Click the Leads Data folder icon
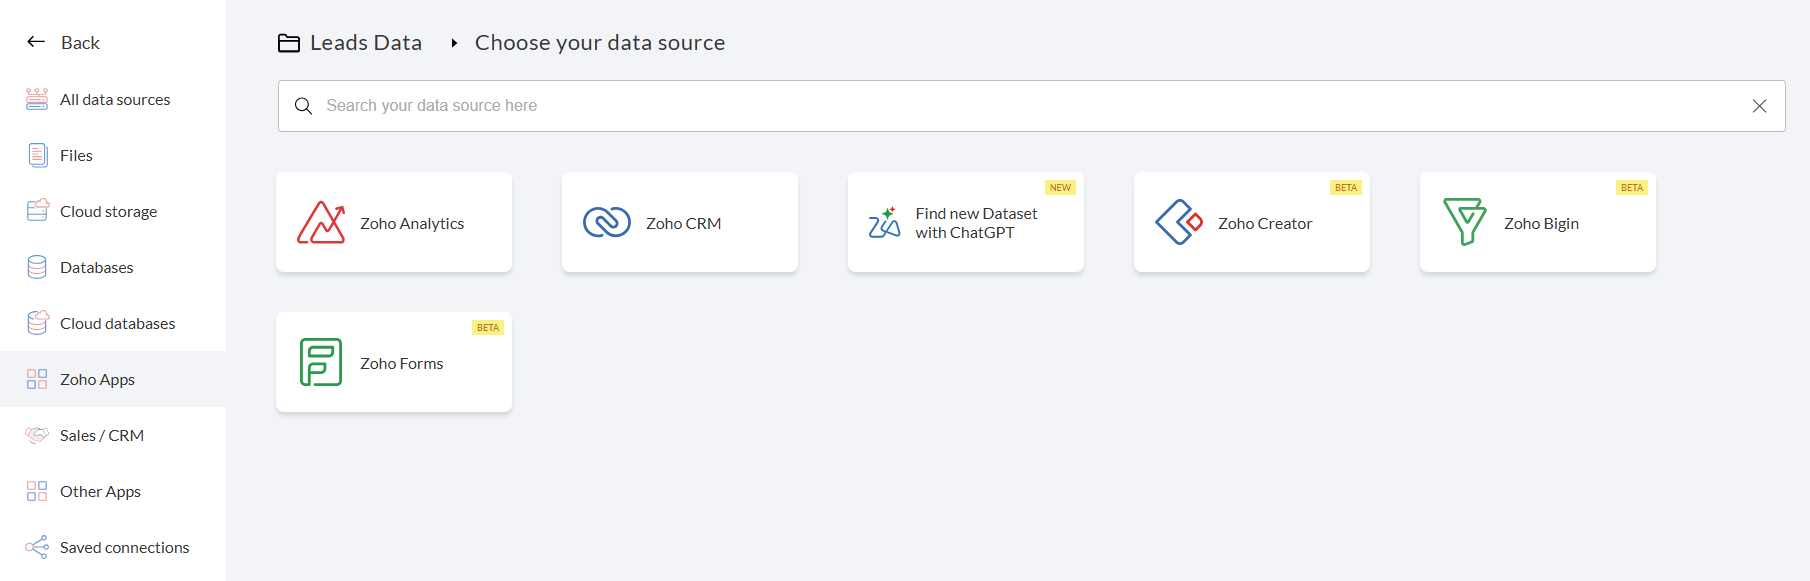Image resolution: width=1810 pixels, height=581 pixels. 289,43
